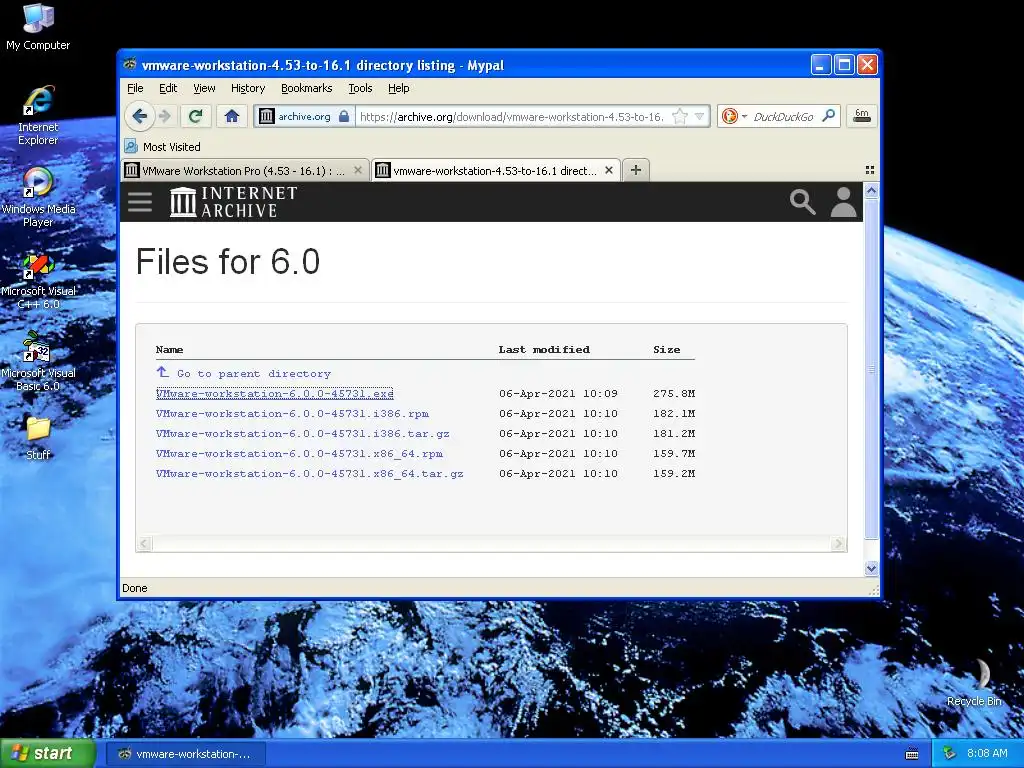Click the Internet Archive logo
The width and height of the screenshot is (1024, 768).
pos(233,202)
